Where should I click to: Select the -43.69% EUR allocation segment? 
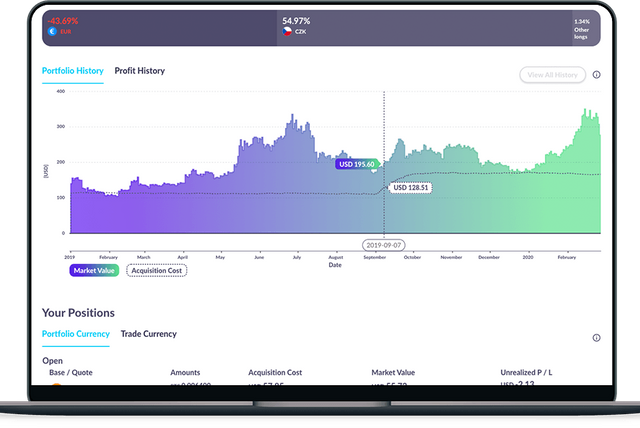160,28
